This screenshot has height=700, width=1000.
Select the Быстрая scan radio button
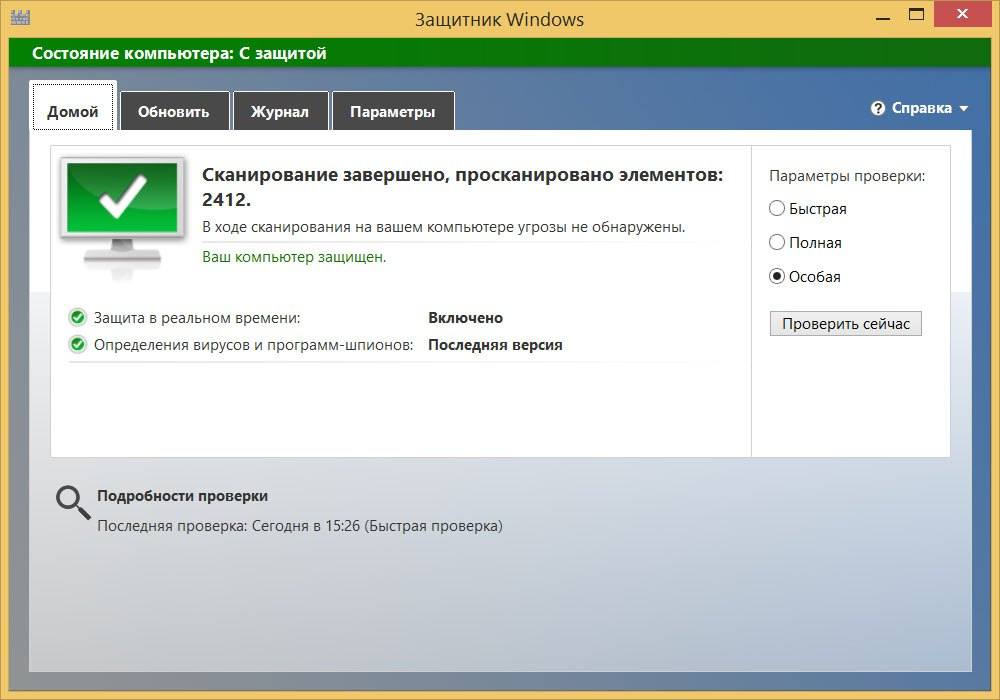(776, 208)
